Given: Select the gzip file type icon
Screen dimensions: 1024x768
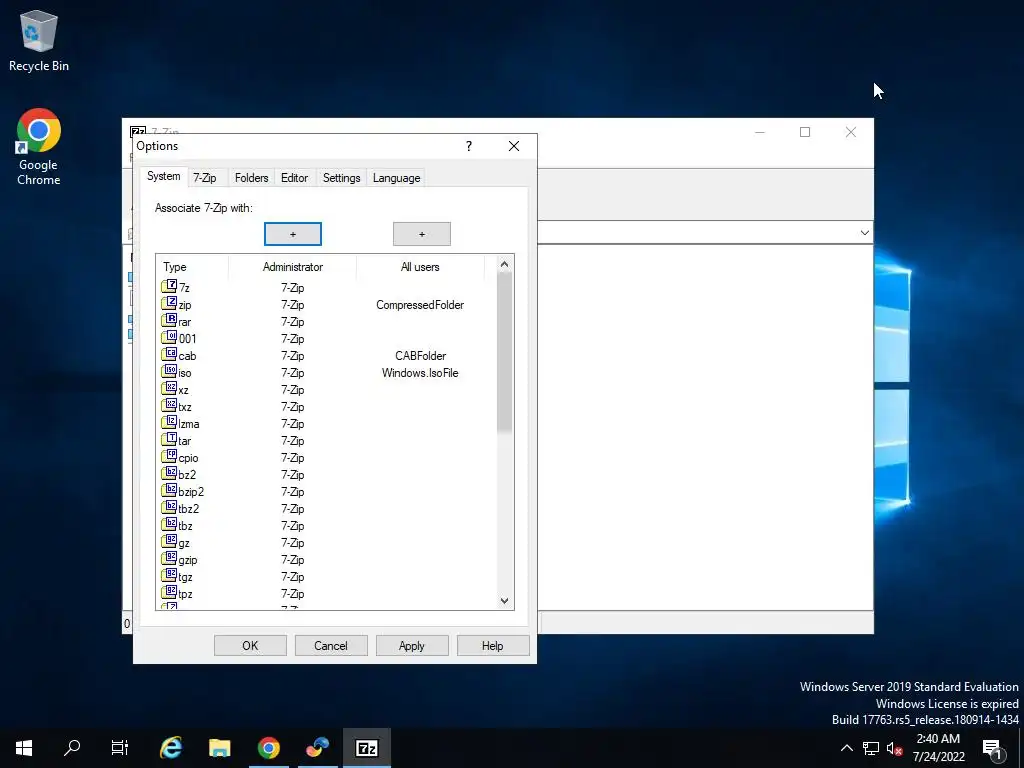Looking at the screenshot, I should pyautogui.click(x=169, y=558).
